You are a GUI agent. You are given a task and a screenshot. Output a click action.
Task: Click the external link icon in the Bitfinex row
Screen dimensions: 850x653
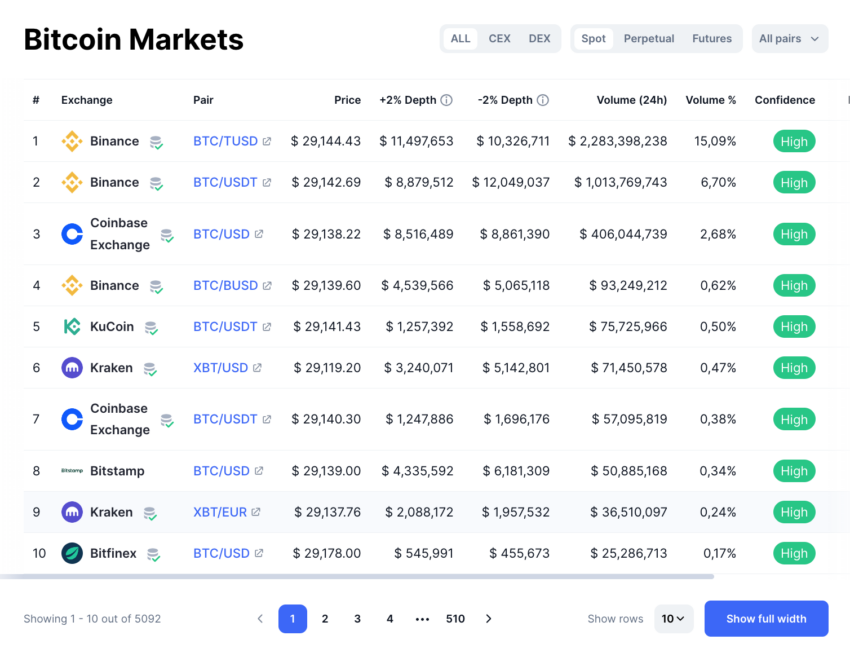click(x=259, y=553)
